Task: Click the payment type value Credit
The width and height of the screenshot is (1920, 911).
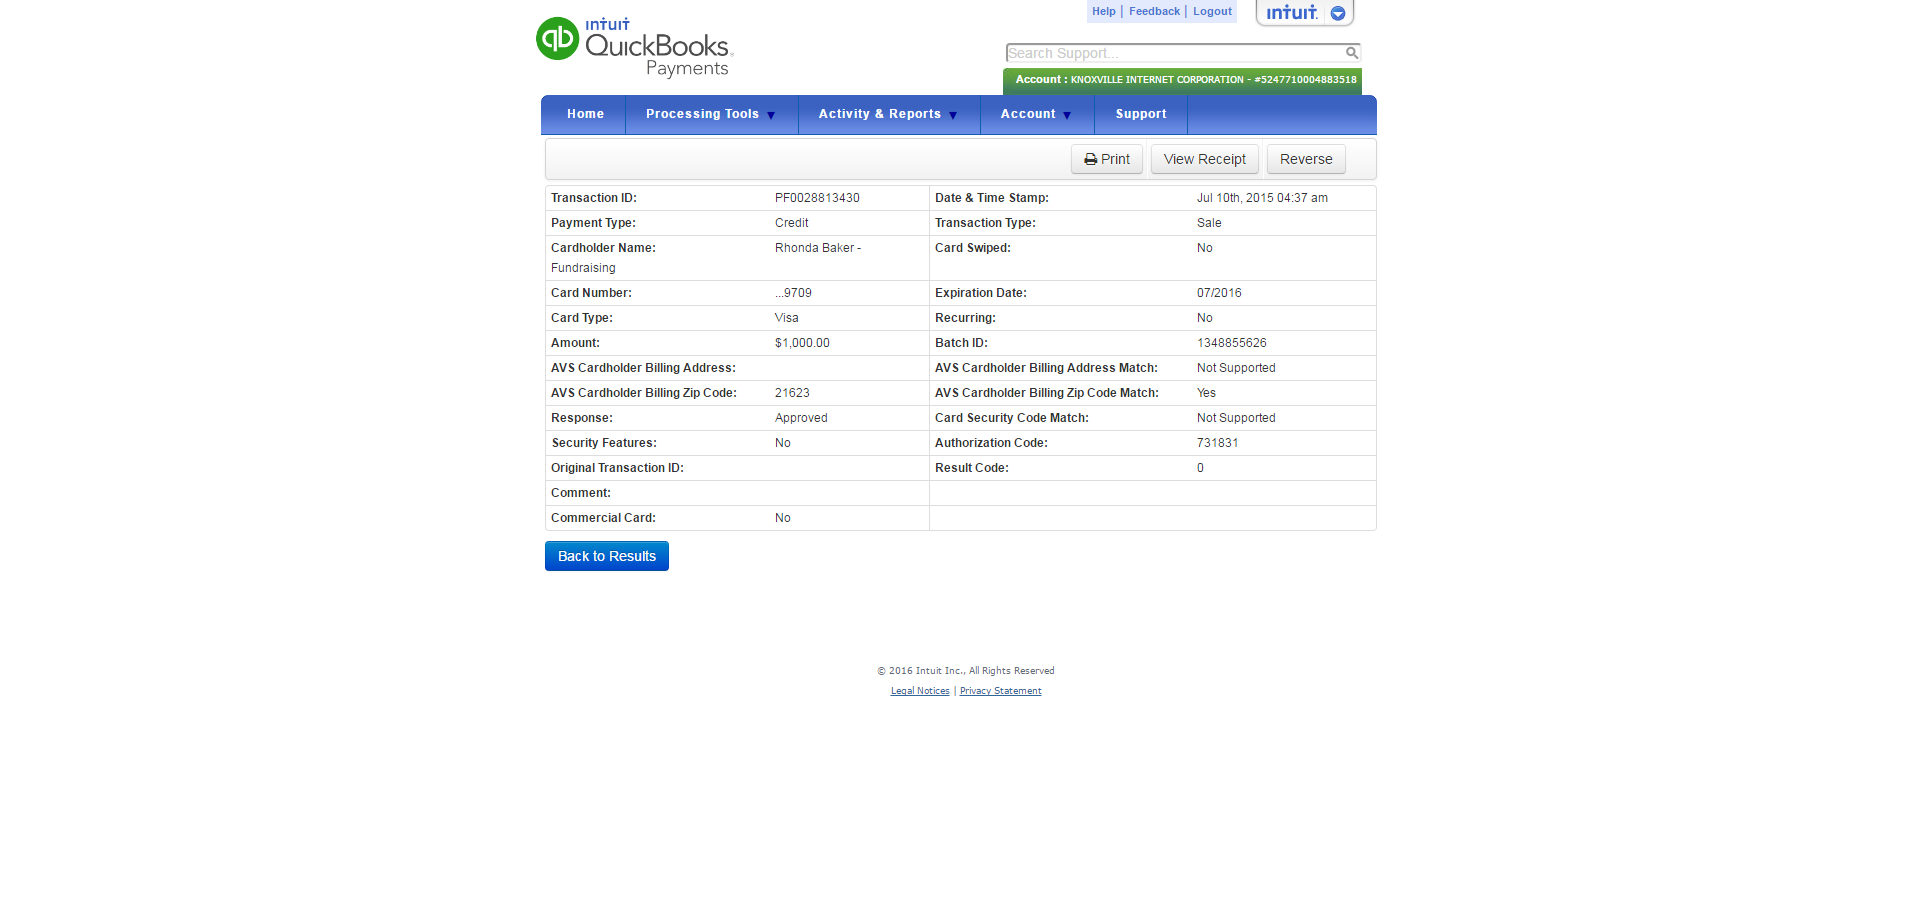Action: [792, 223]
